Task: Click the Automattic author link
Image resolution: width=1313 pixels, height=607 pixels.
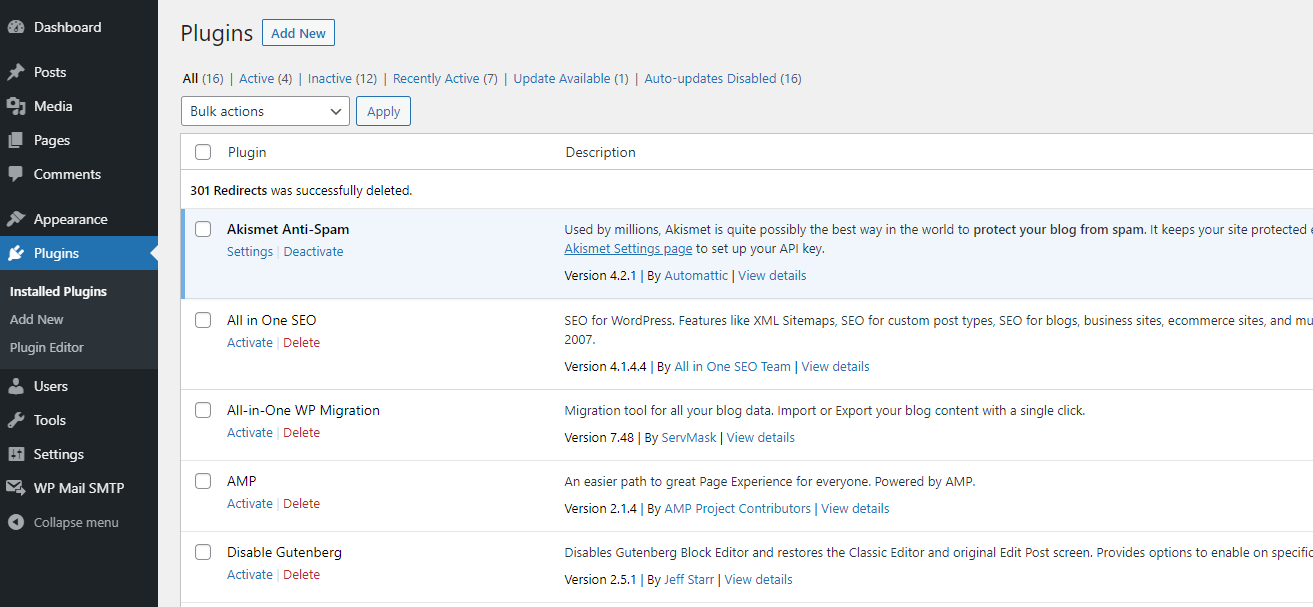Action: [x=696, y=275]
